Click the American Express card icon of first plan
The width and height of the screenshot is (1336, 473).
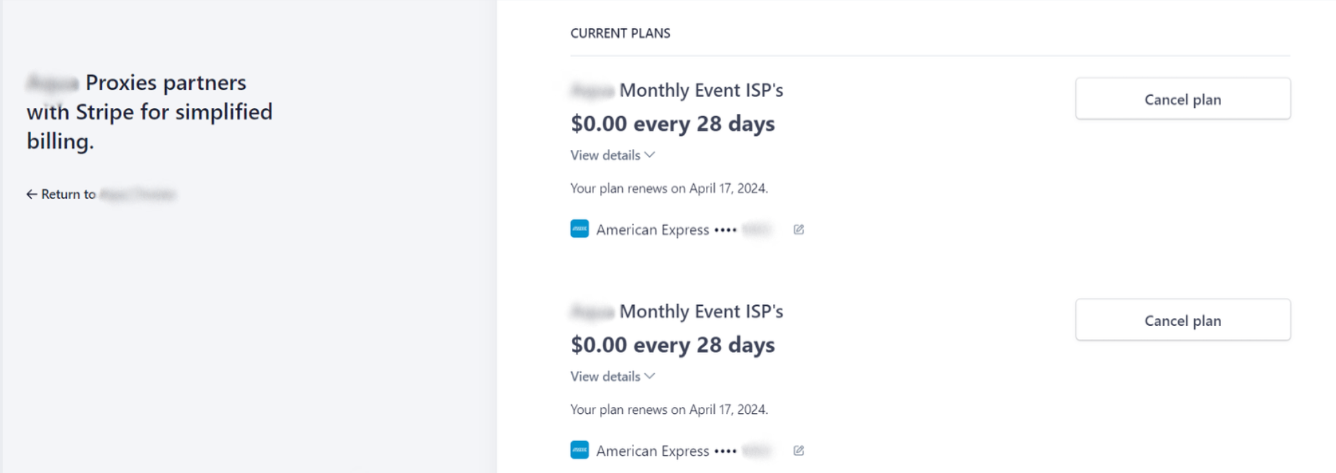[x=580, y=229]
